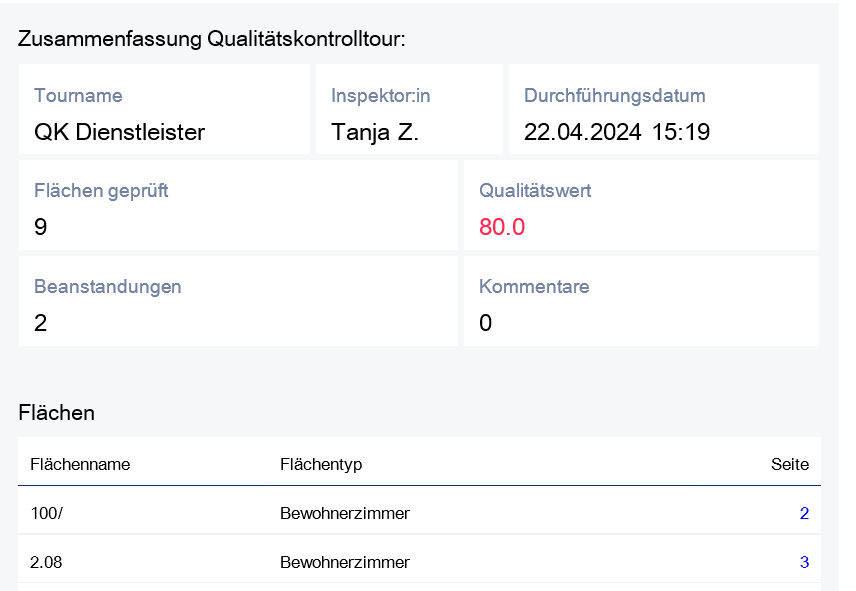Viewport: 856px width, 591px height.
Task: Select the Inspektor:in card Tanja Z.
Action: tap(409, 110)
